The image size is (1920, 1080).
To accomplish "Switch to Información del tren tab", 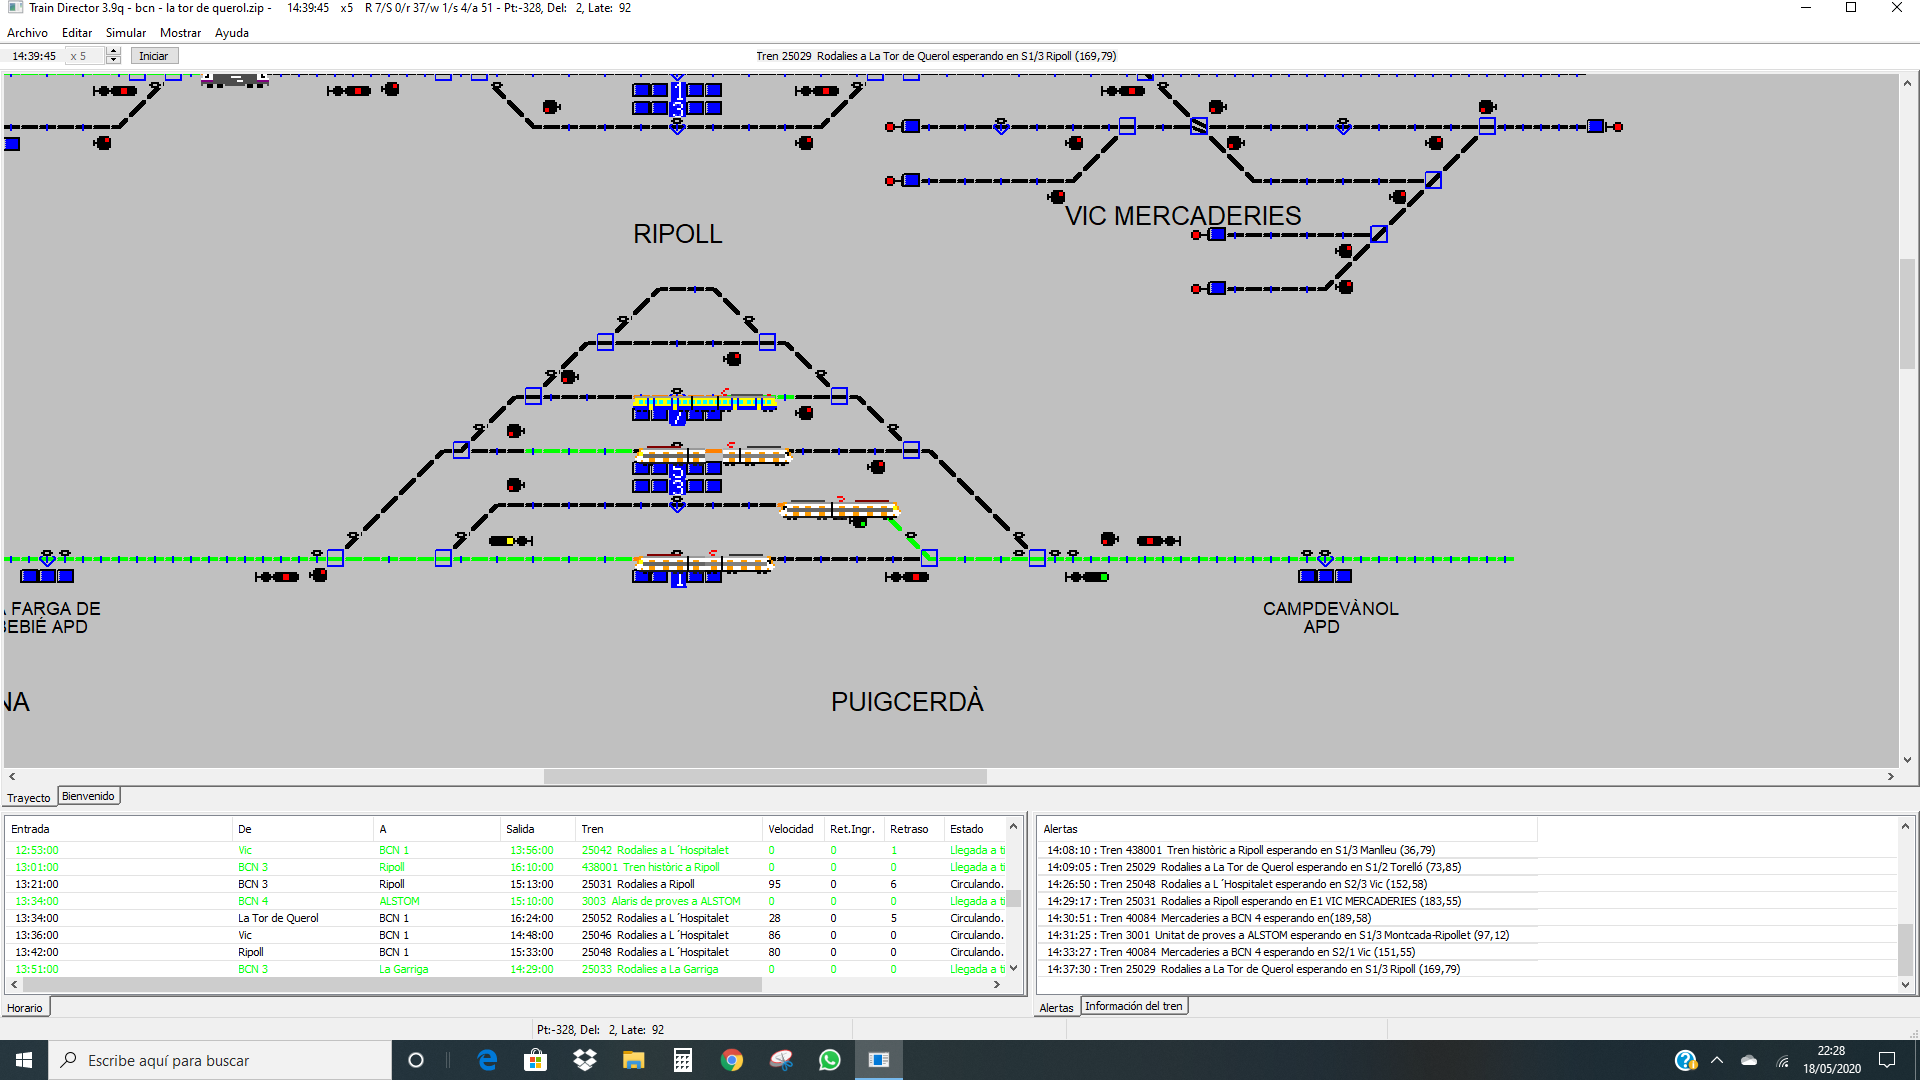I will 1133,1006.
